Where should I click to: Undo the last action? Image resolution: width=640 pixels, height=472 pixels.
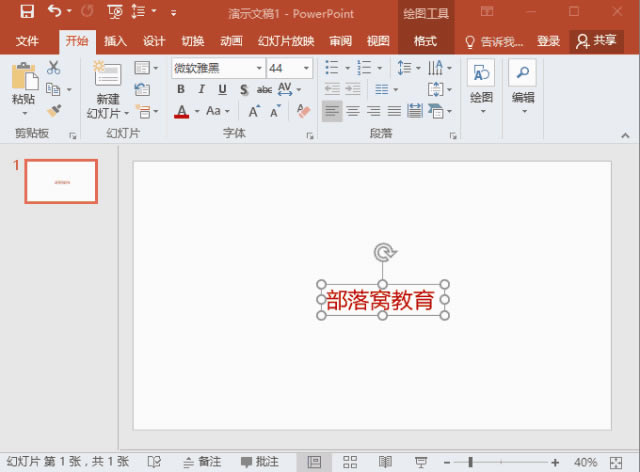coord(55,11)
